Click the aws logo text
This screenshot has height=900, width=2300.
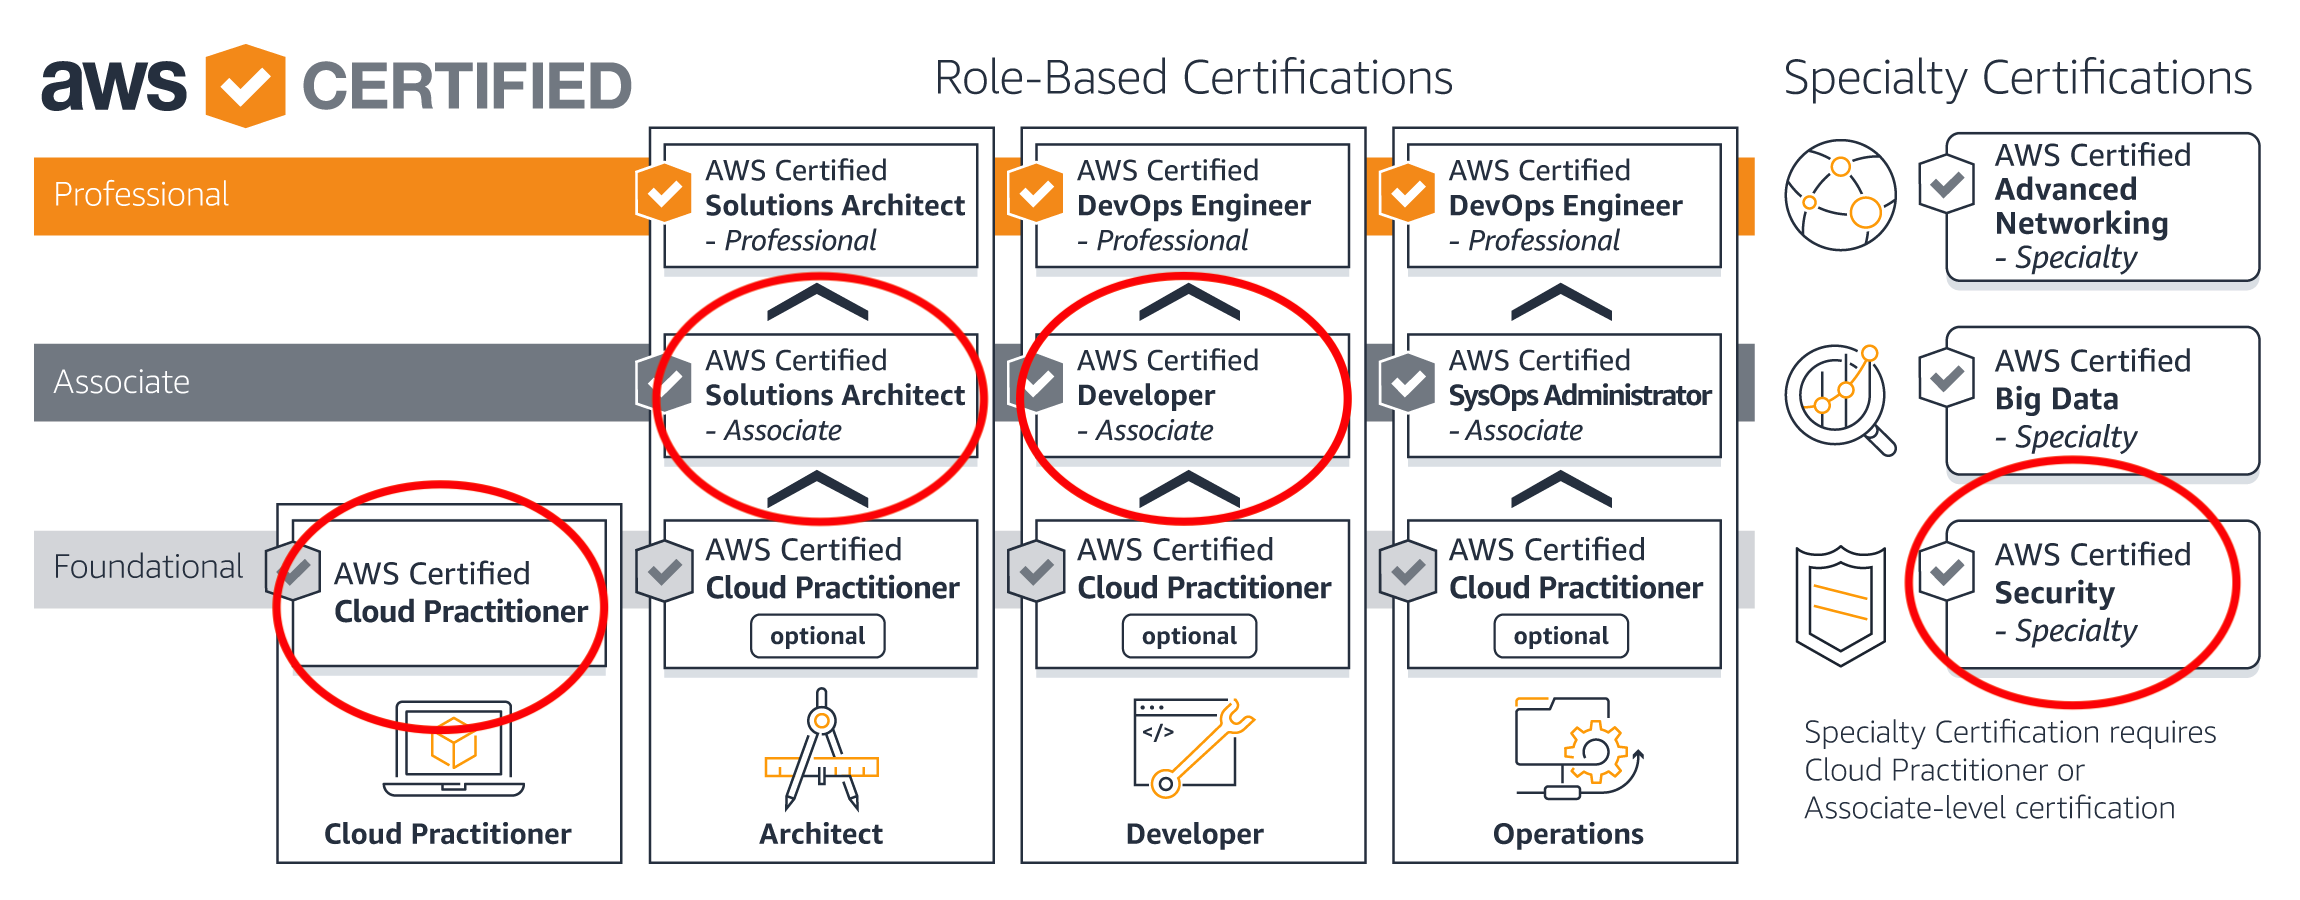tap(113, 85)
